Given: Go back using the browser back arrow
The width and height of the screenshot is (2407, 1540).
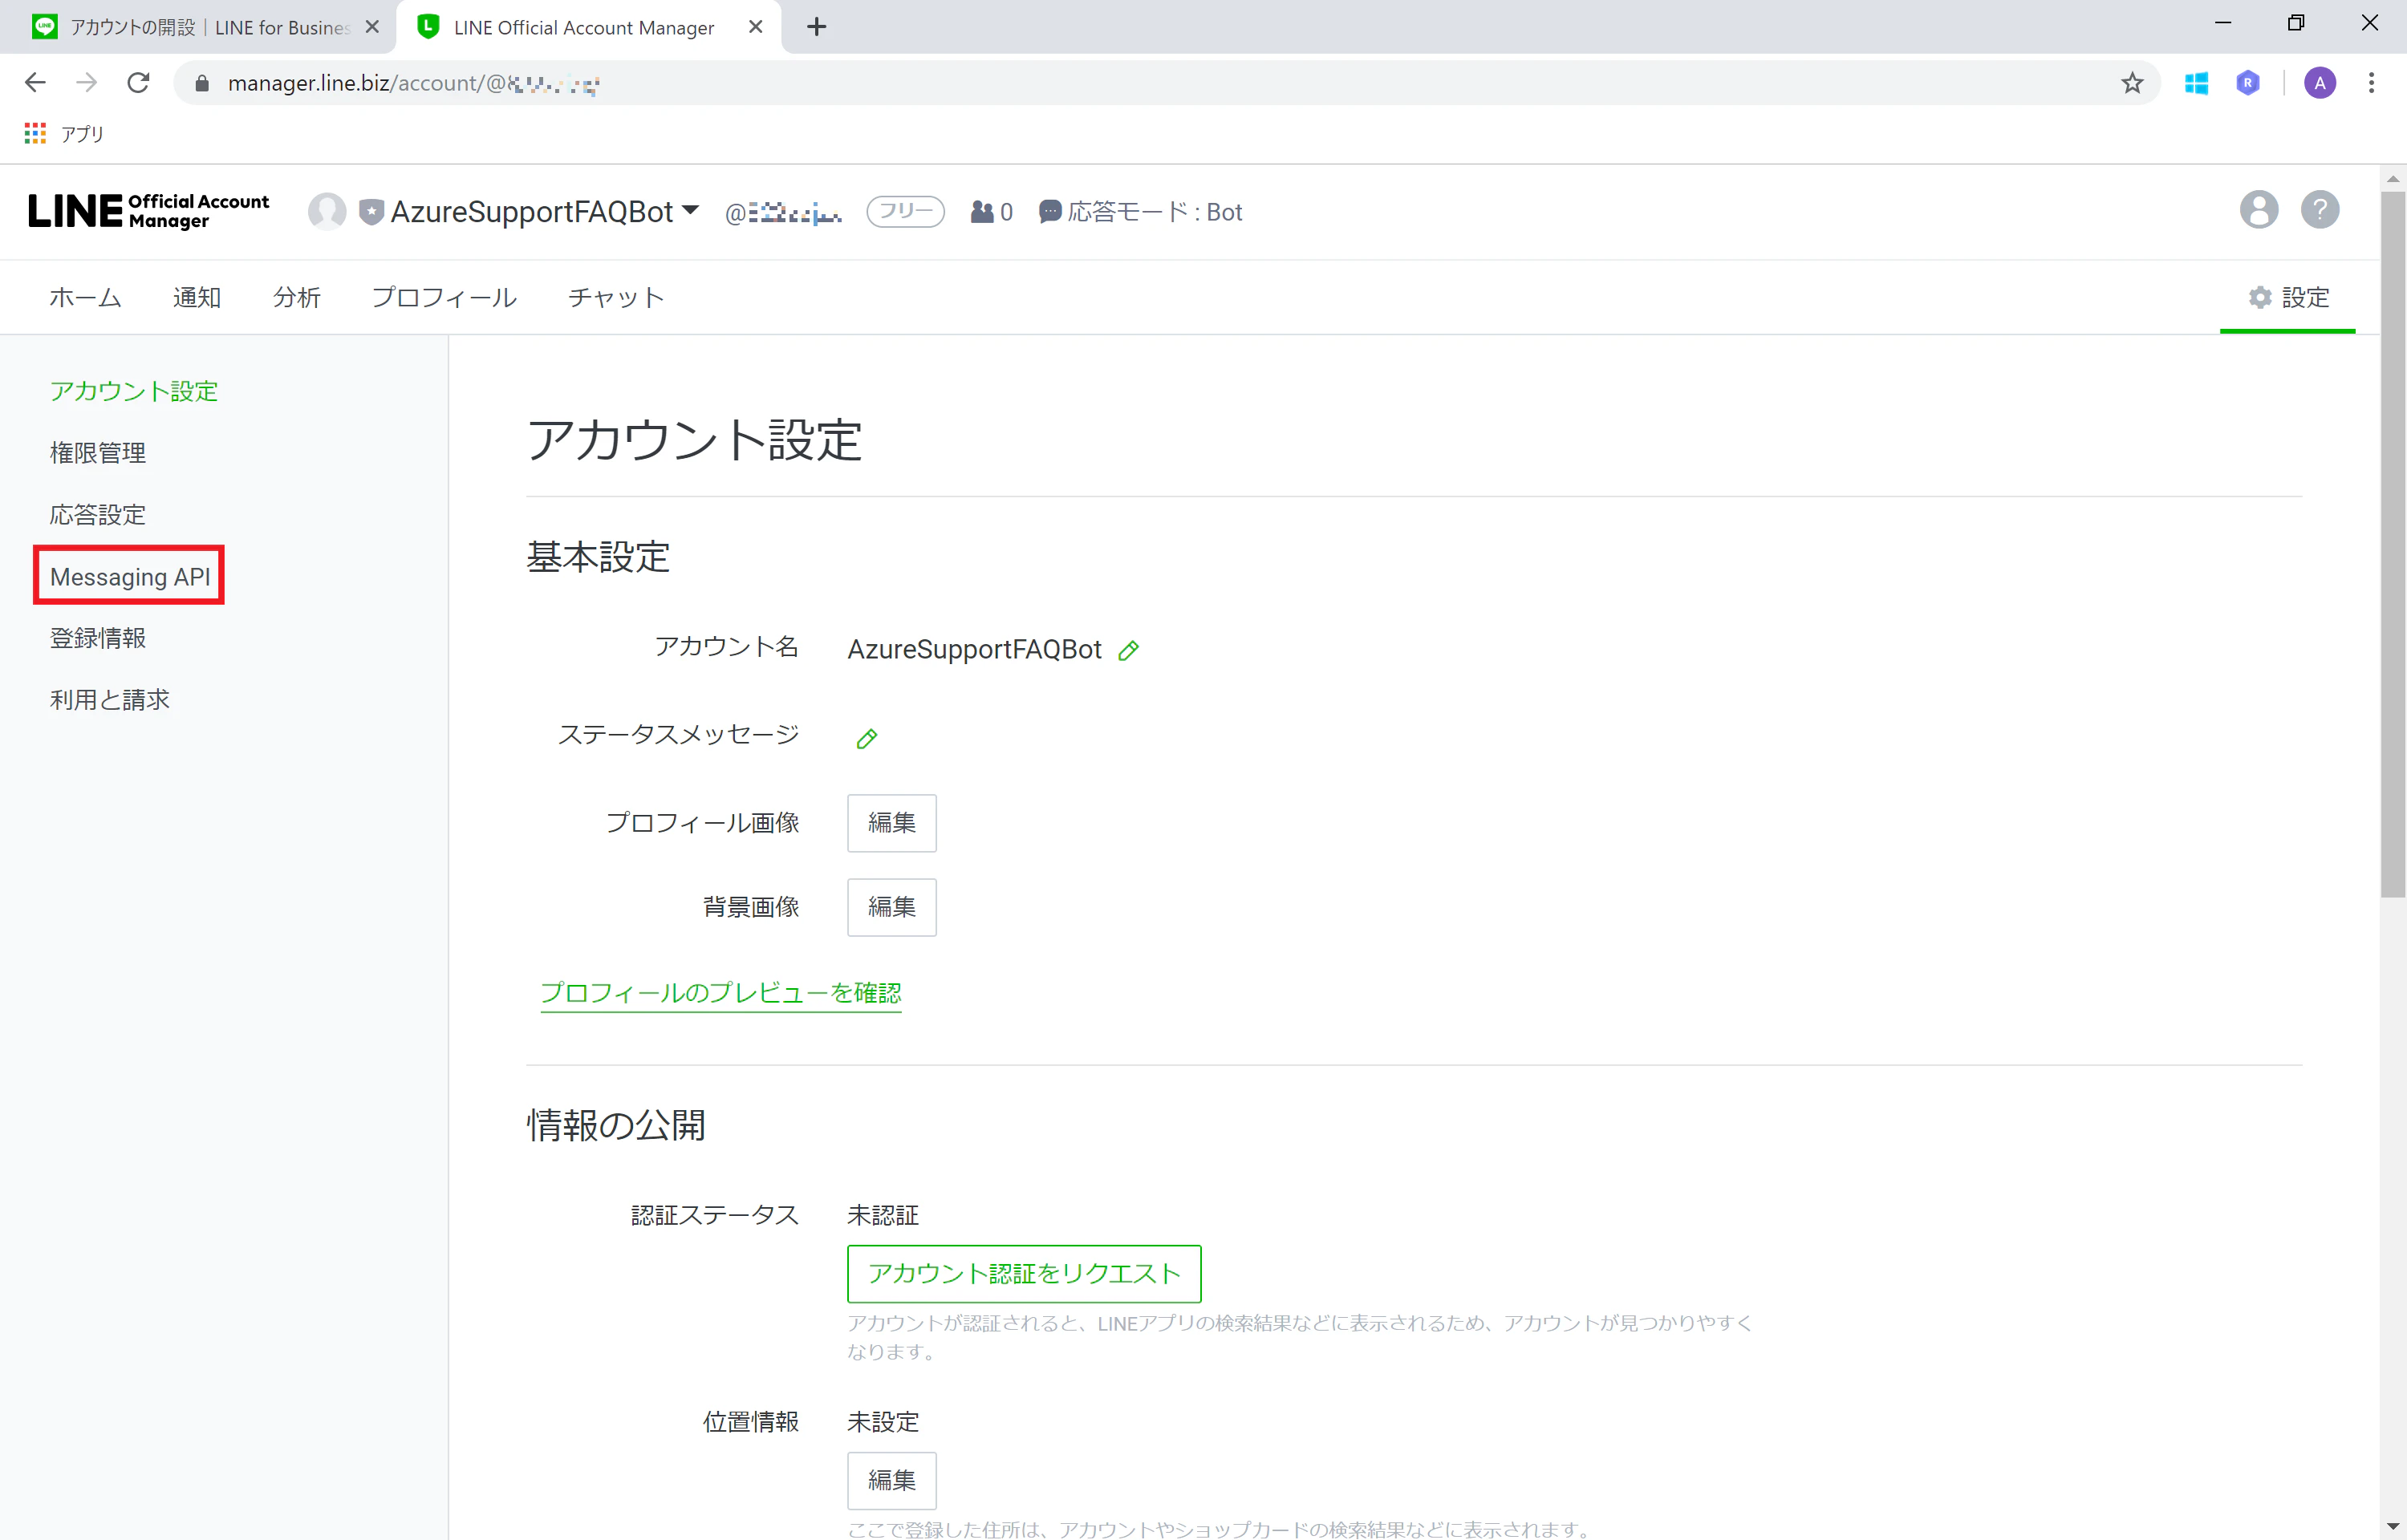Looking at the screenshot, I should coord(35,83).
